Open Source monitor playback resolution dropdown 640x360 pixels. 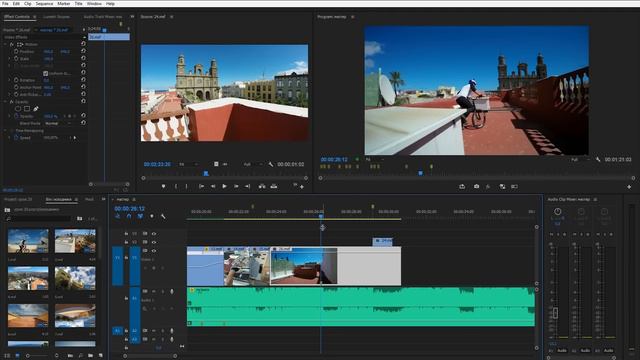coord(253,164)
